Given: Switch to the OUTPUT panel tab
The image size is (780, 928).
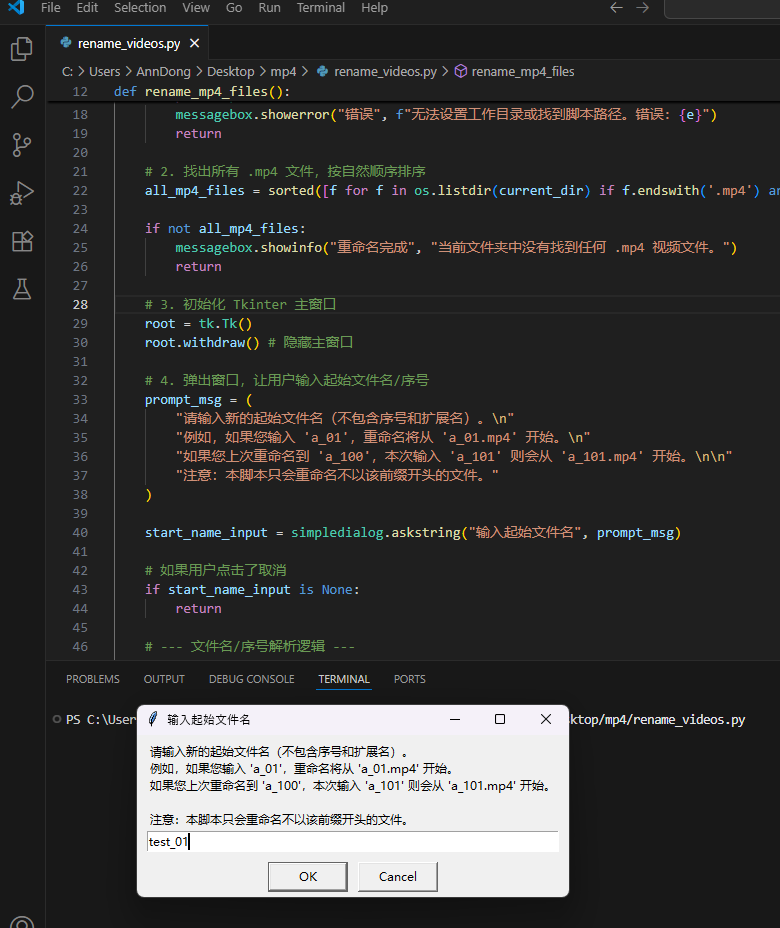Looking at the screenshot, I should pyautogui.click(x=164, y=679).
